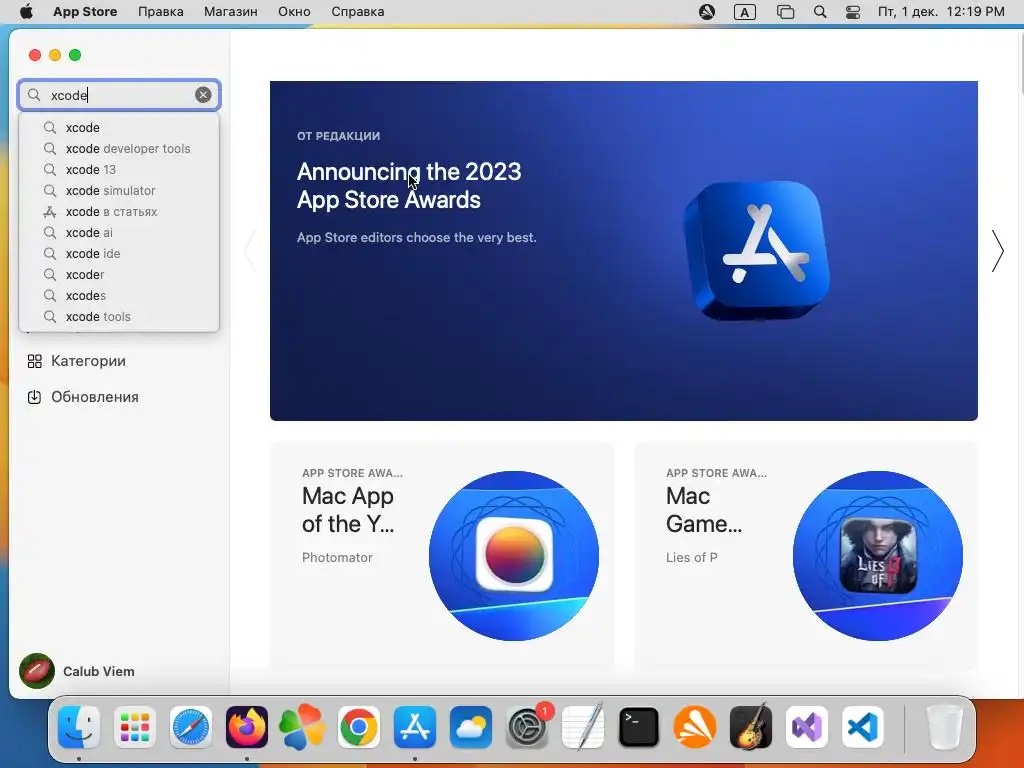Open Control Center in menu bar
Viewport: 1024px width, 768px height.
[x=852, y=12]
